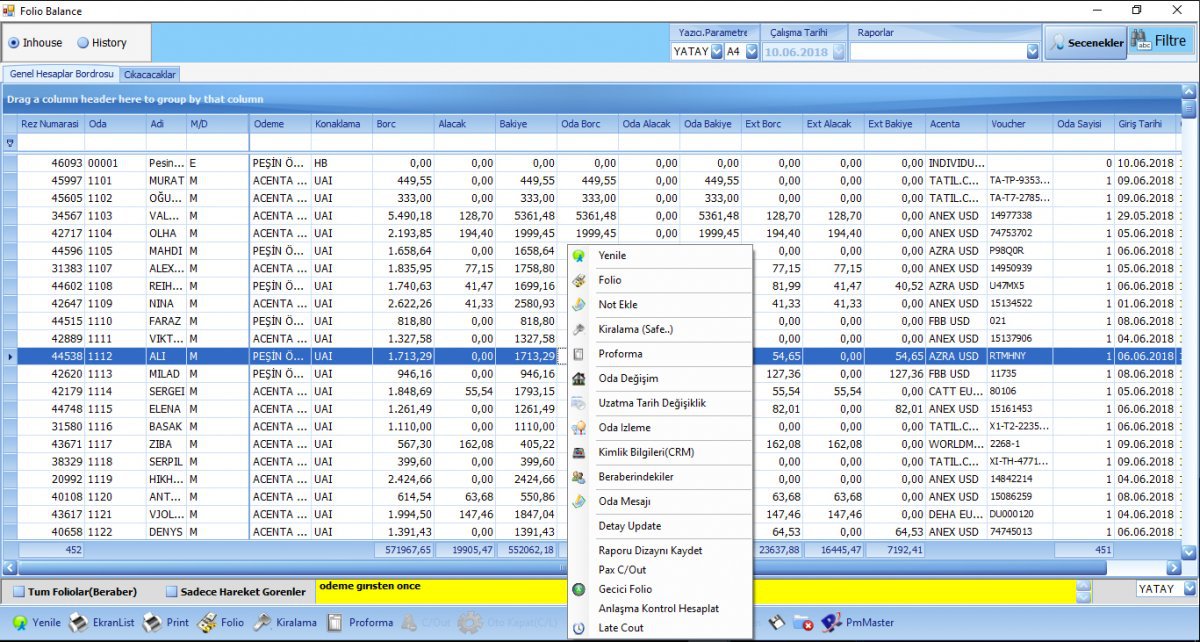The image size is (1200, 642).
Task: Click the Odeme column header
Action: (280, 124)
